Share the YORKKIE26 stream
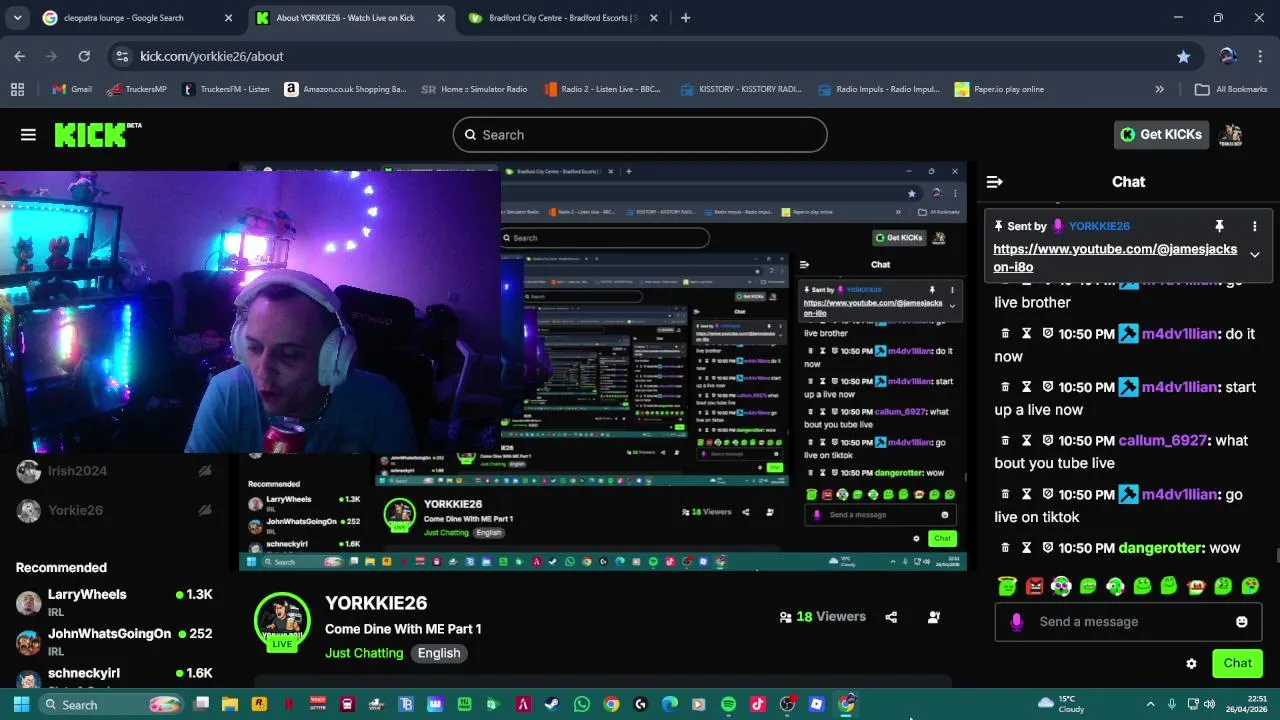 891,617
